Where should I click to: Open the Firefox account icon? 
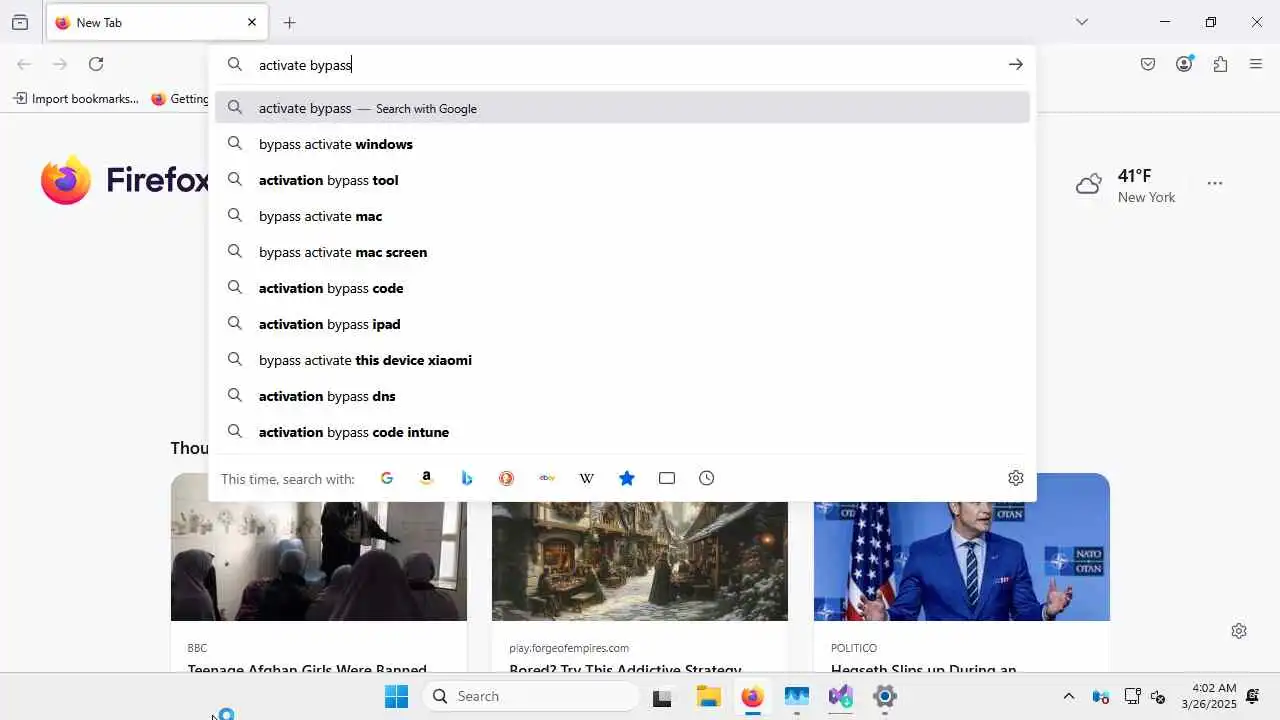[x=1184, y=64]
